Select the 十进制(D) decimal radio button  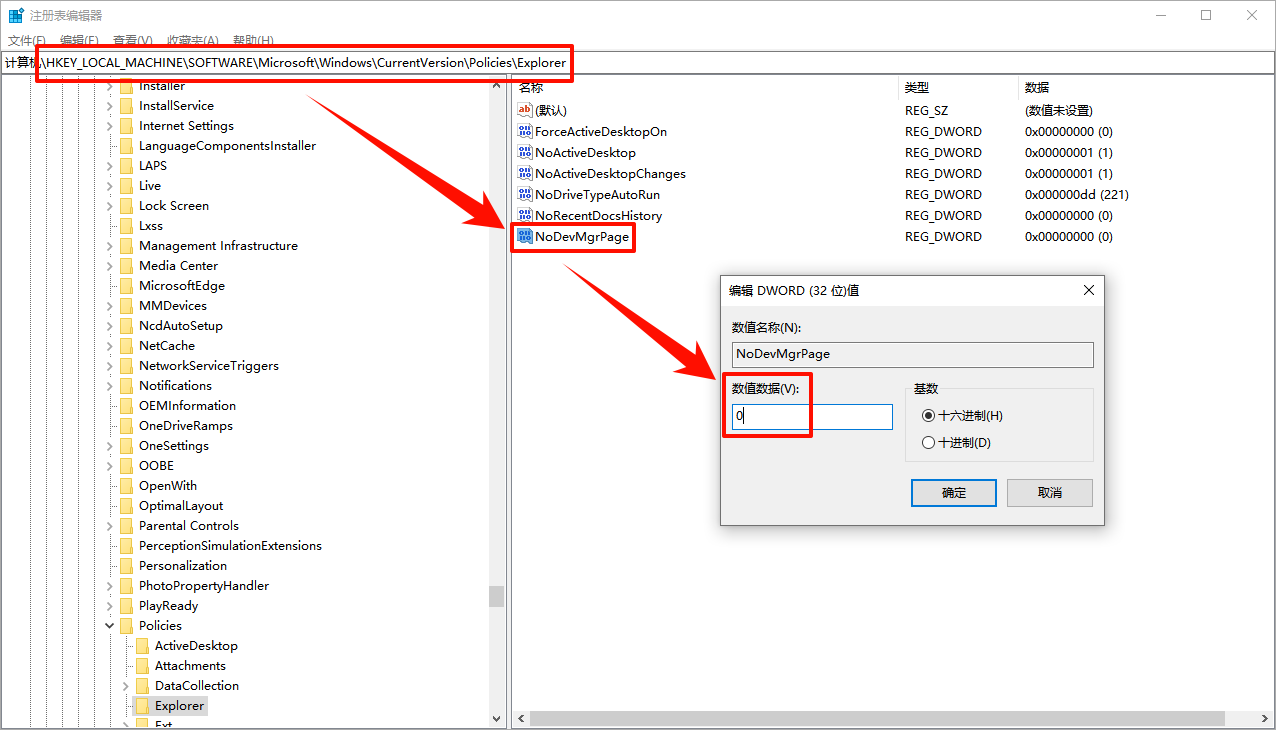[x=929, y=442]
